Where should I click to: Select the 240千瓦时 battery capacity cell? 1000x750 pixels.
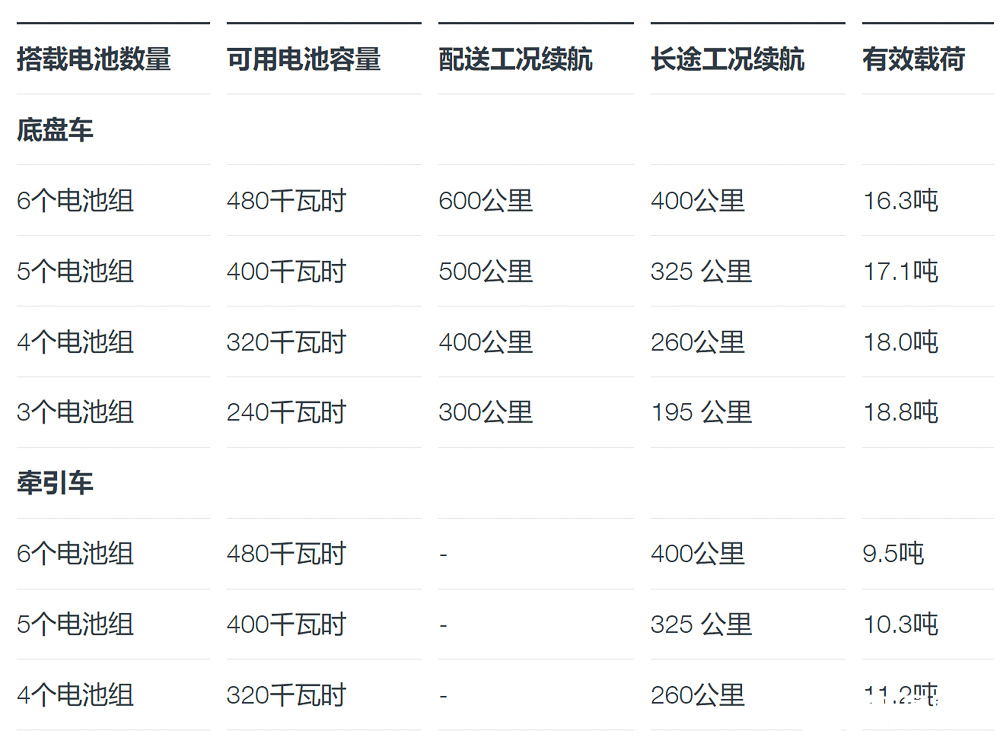pos(286,412)
